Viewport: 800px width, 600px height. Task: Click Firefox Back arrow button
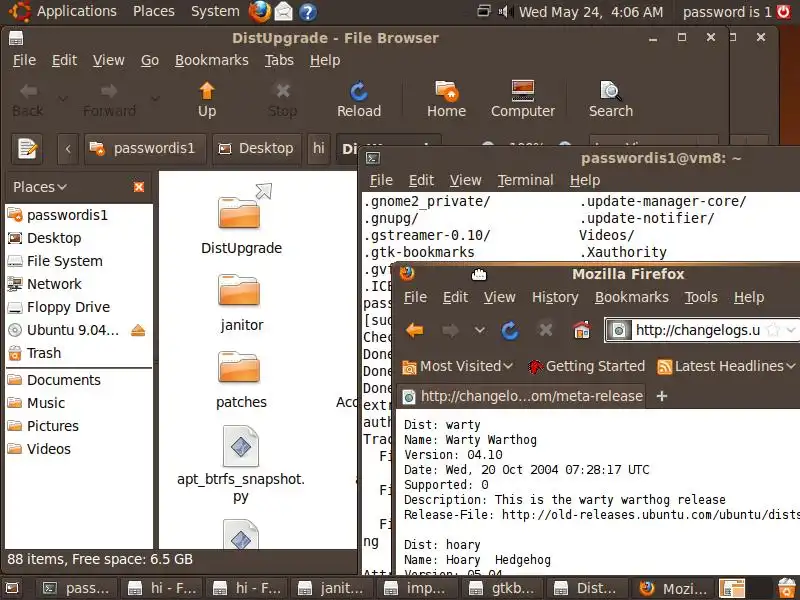click(x=415, y=331)
